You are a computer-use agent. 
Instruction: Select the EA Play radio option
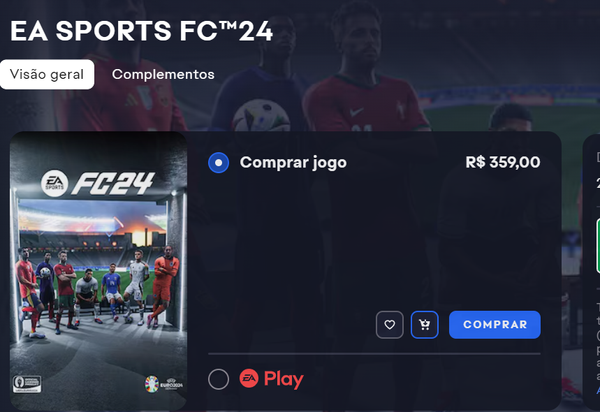pyautogui.click(x=218, y=379)
